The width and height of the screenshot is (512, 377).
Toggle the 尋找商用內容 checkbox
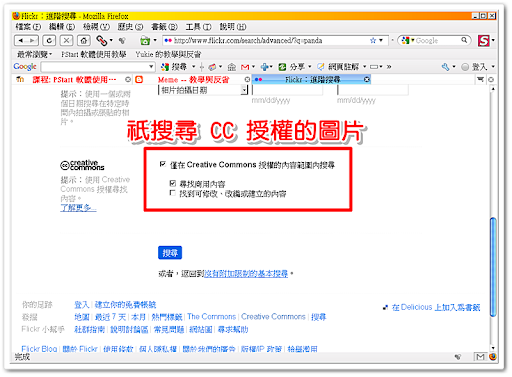click(x=173, y=183)
